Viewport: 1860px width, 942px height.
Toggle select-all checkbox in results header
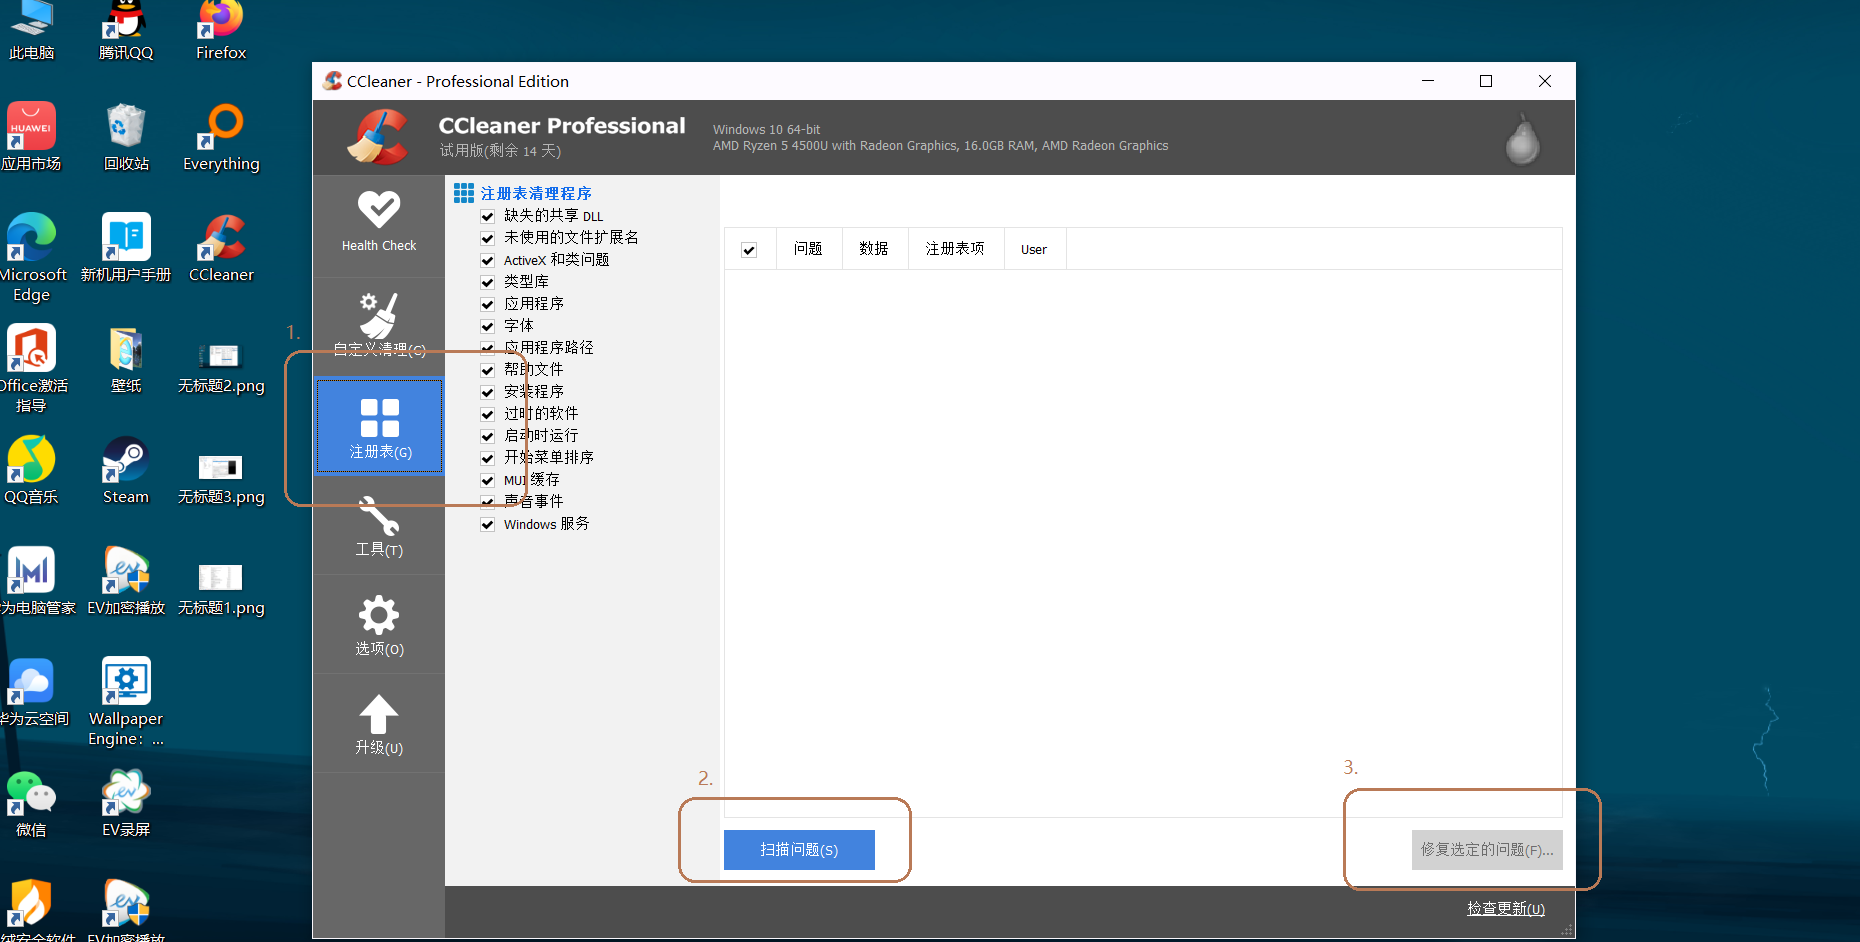click(x=749, y=250)
